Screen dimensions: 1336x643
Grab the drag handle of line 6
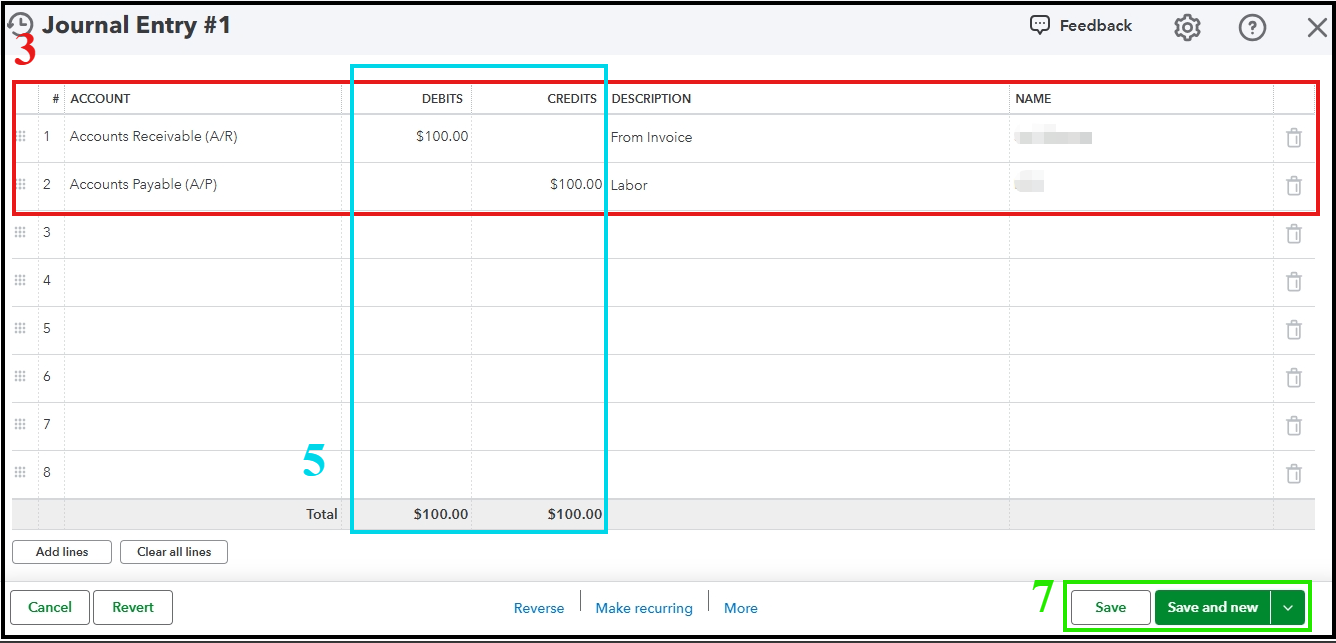[x=20, y=377]
